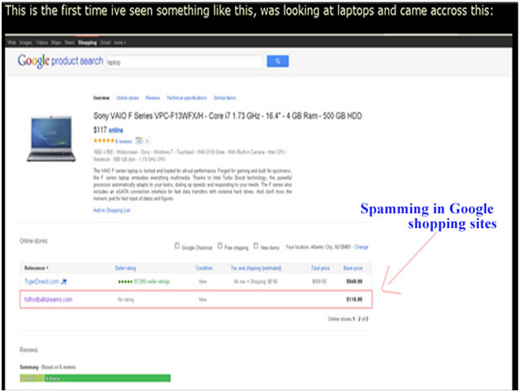Viewport: 520px width, 392px height.
Task: Check the Free shipping filter box
Action: 220,246
